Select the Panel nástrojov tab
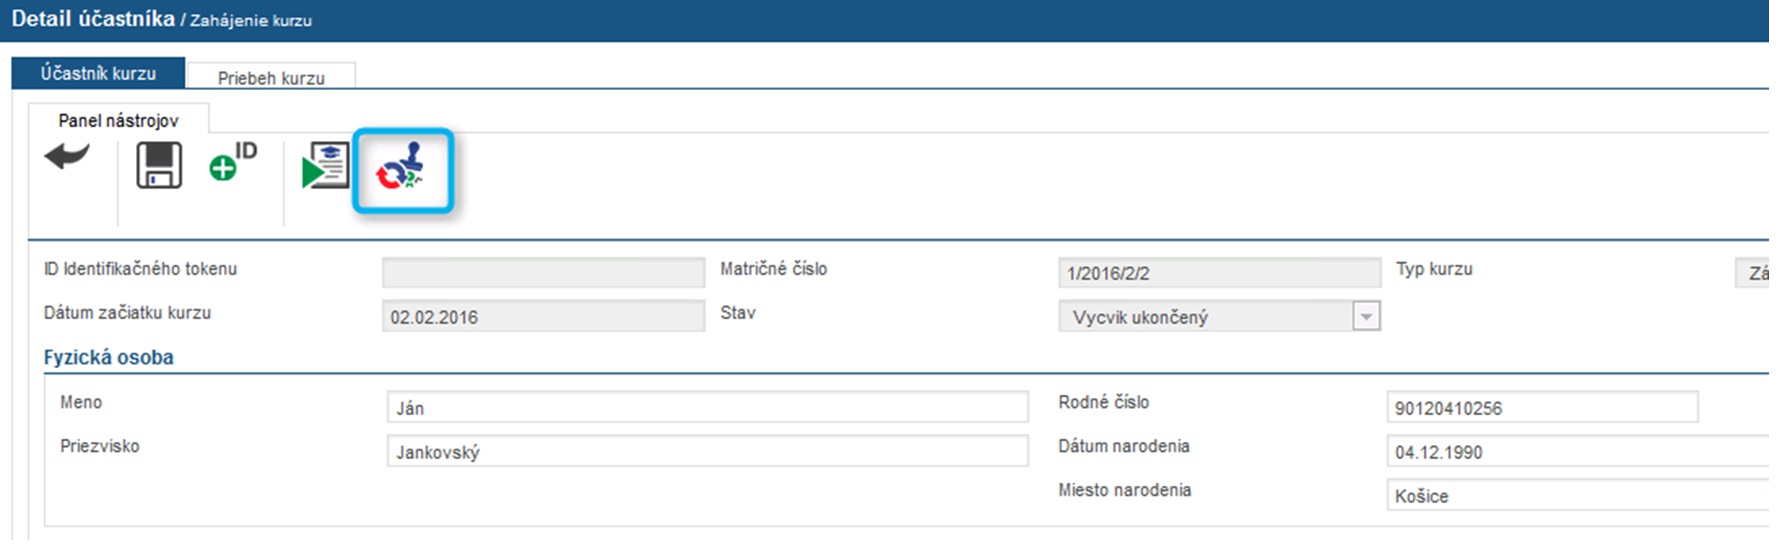 [118, 120]
